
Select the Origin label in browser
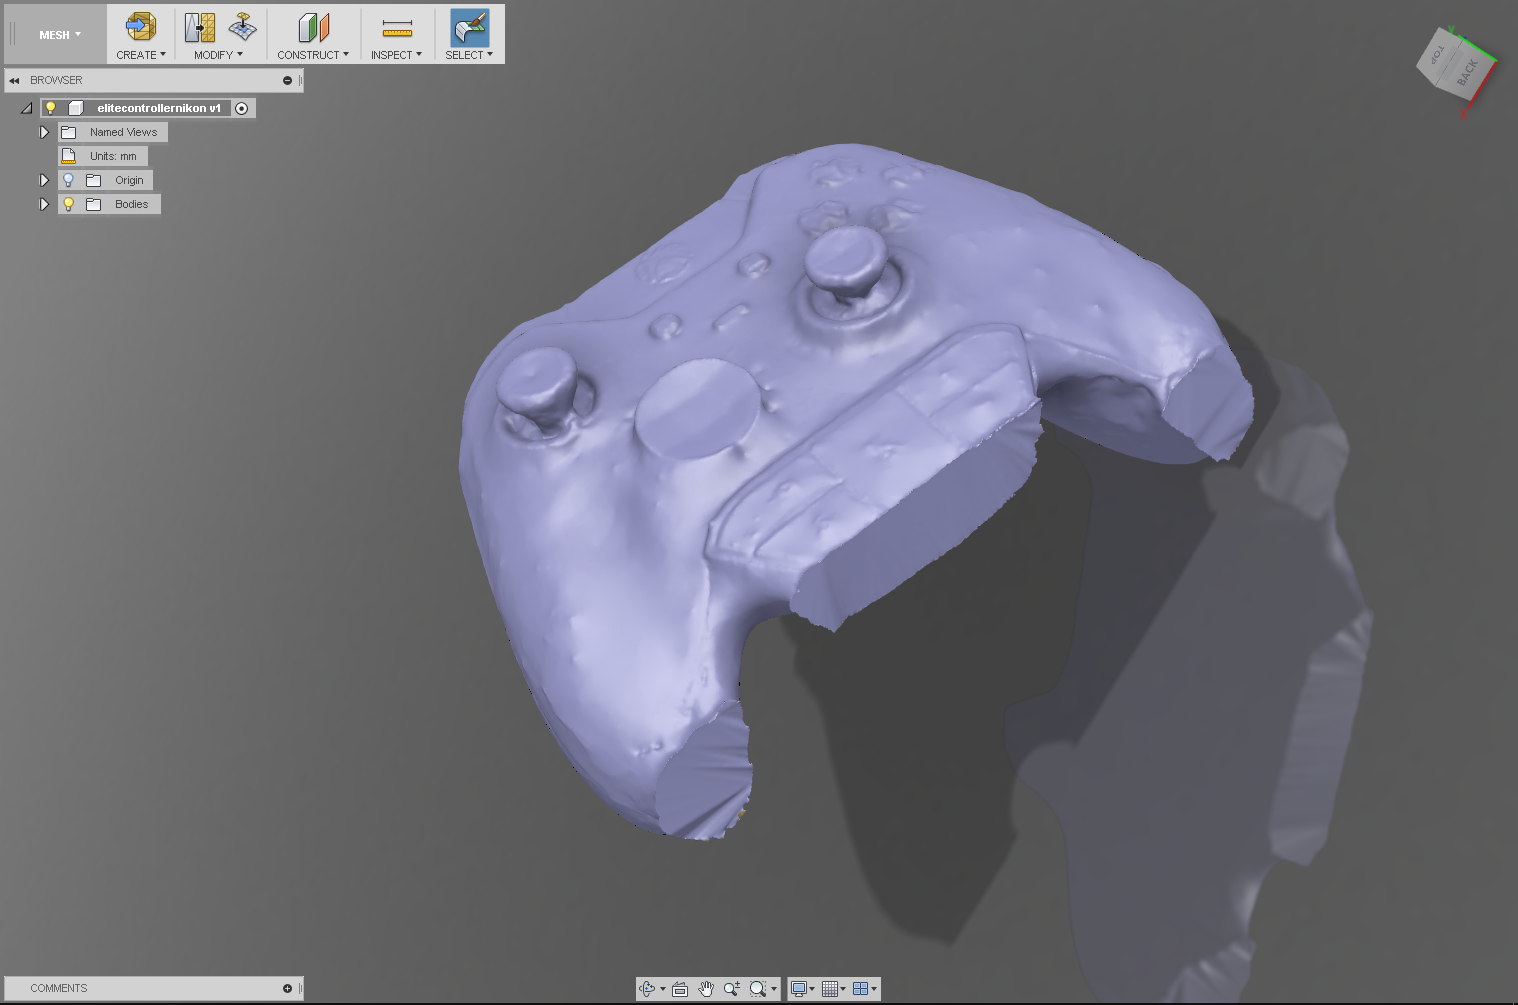(129, 180)
